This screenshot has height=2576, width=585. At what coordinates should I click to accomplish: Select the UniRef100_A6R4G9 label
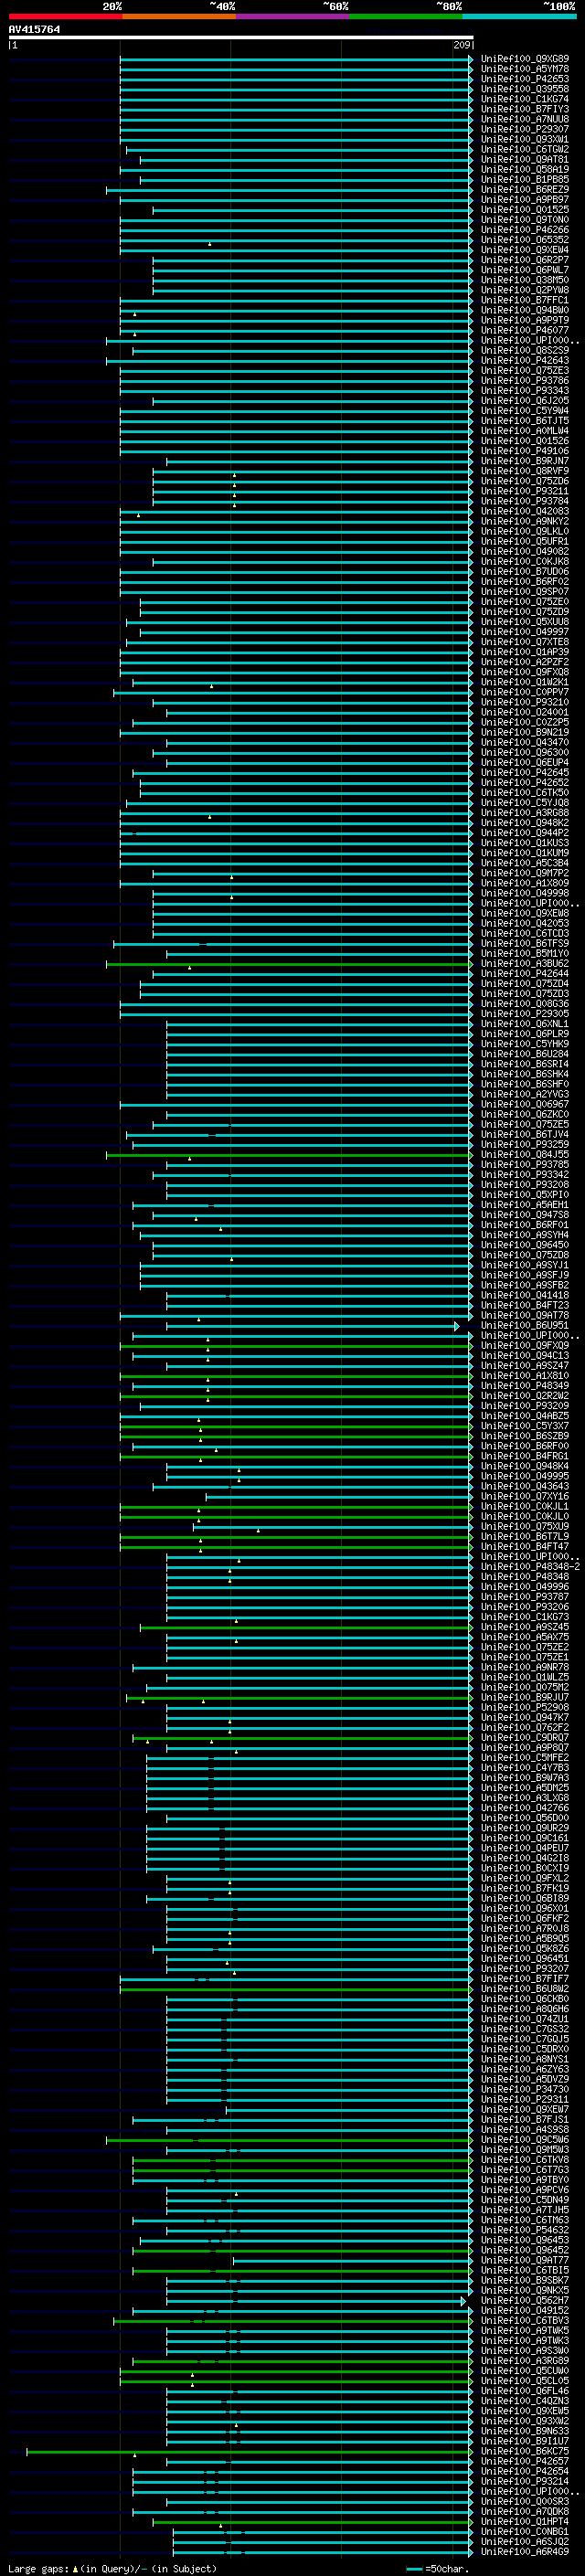525,2551
